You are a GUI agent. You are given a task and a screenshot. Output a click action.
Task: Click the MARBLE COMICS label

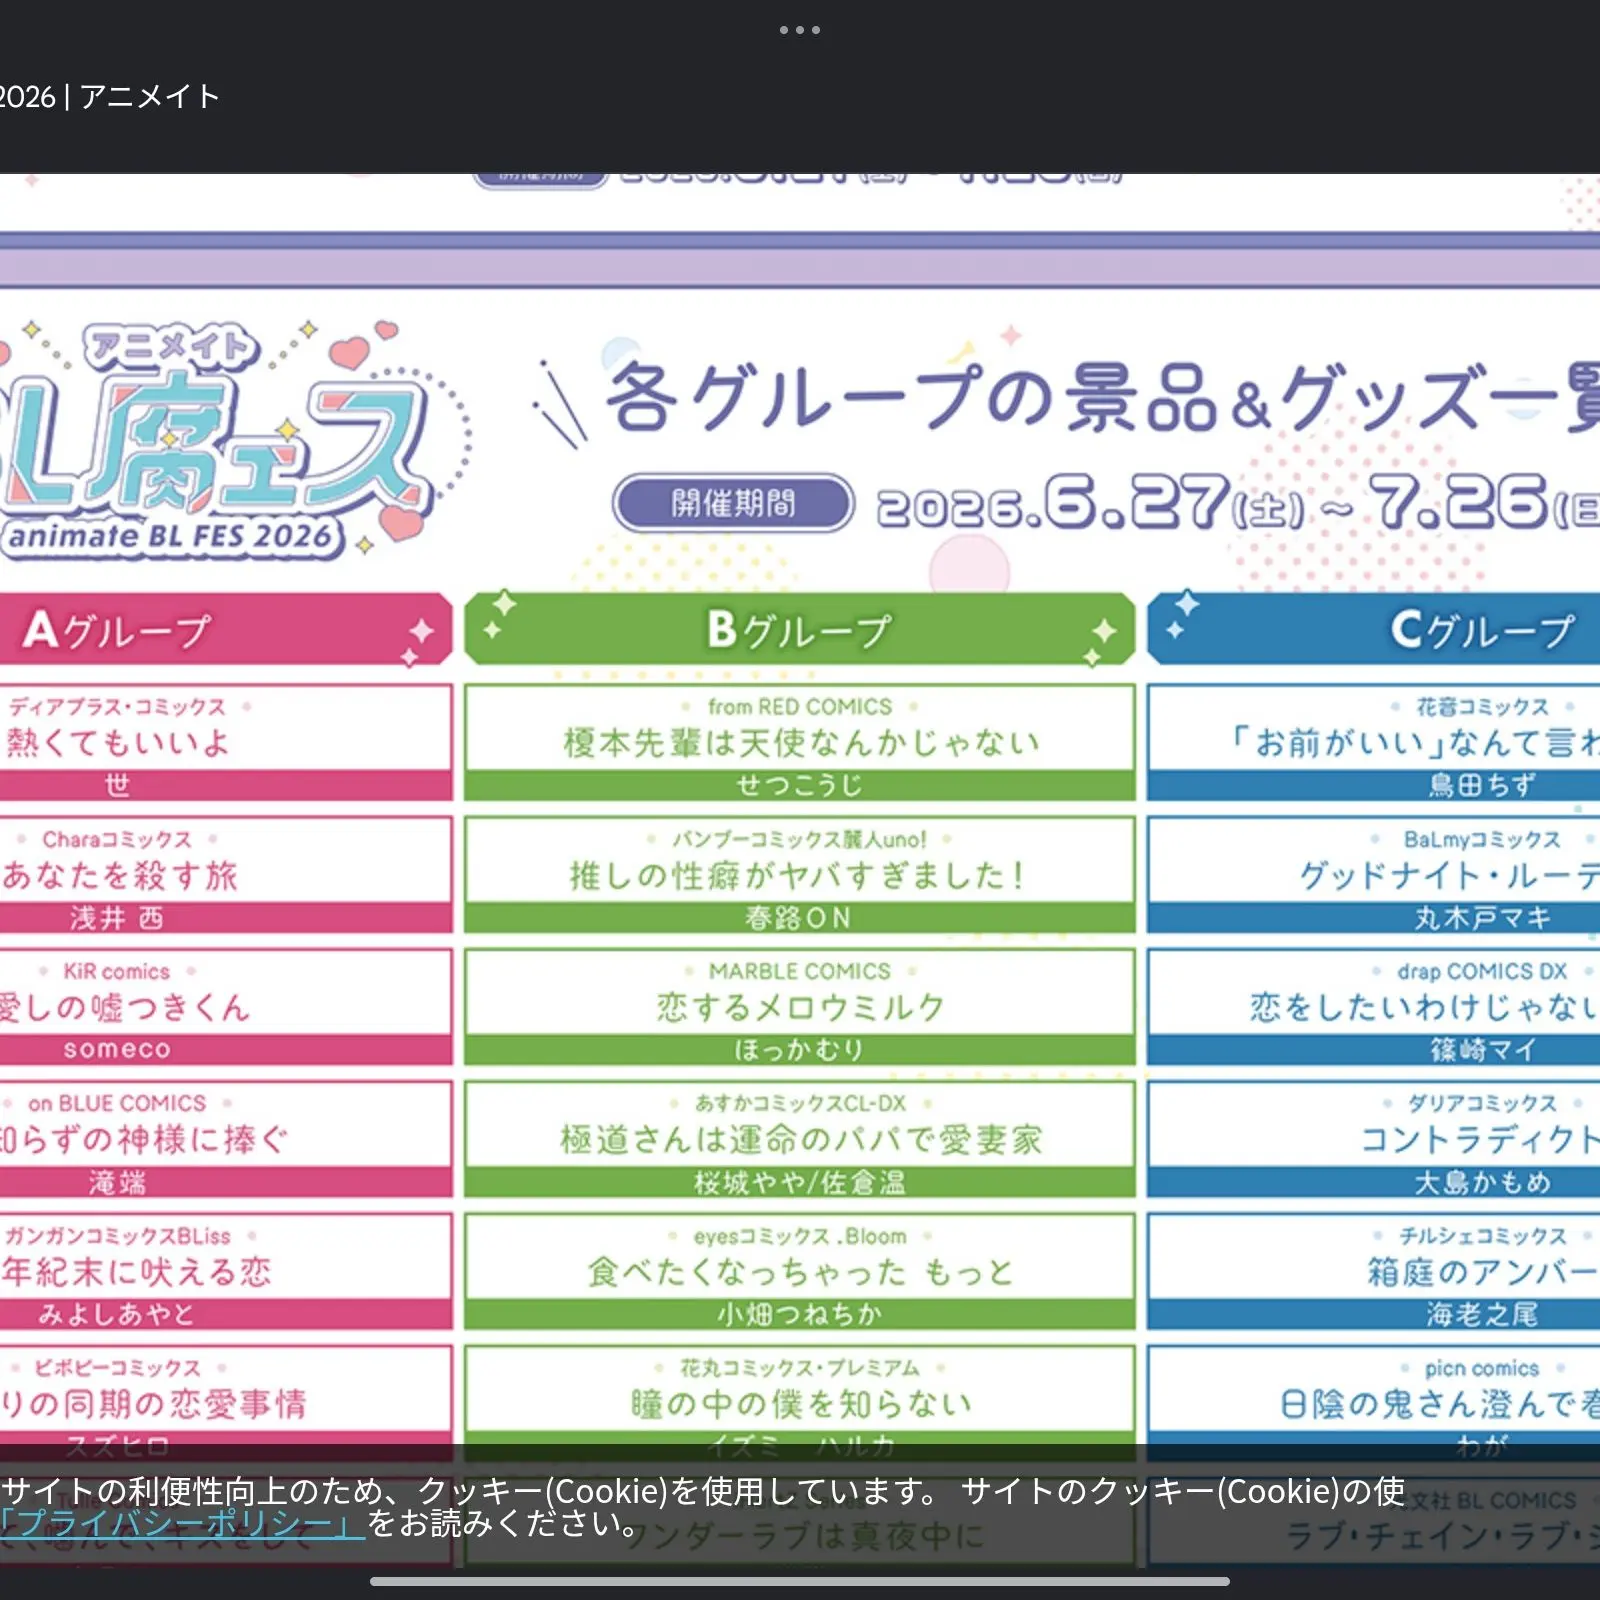800,971
